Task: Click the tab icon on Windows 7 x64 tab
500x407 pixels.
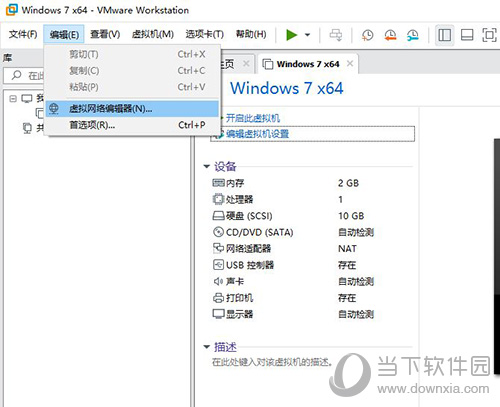Action: [x=268, y=64]
